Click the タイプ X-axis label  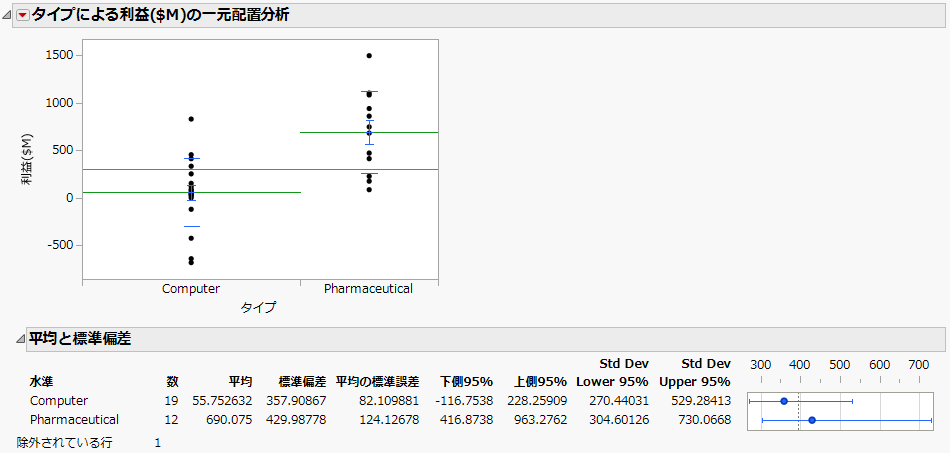pos(258,308)
